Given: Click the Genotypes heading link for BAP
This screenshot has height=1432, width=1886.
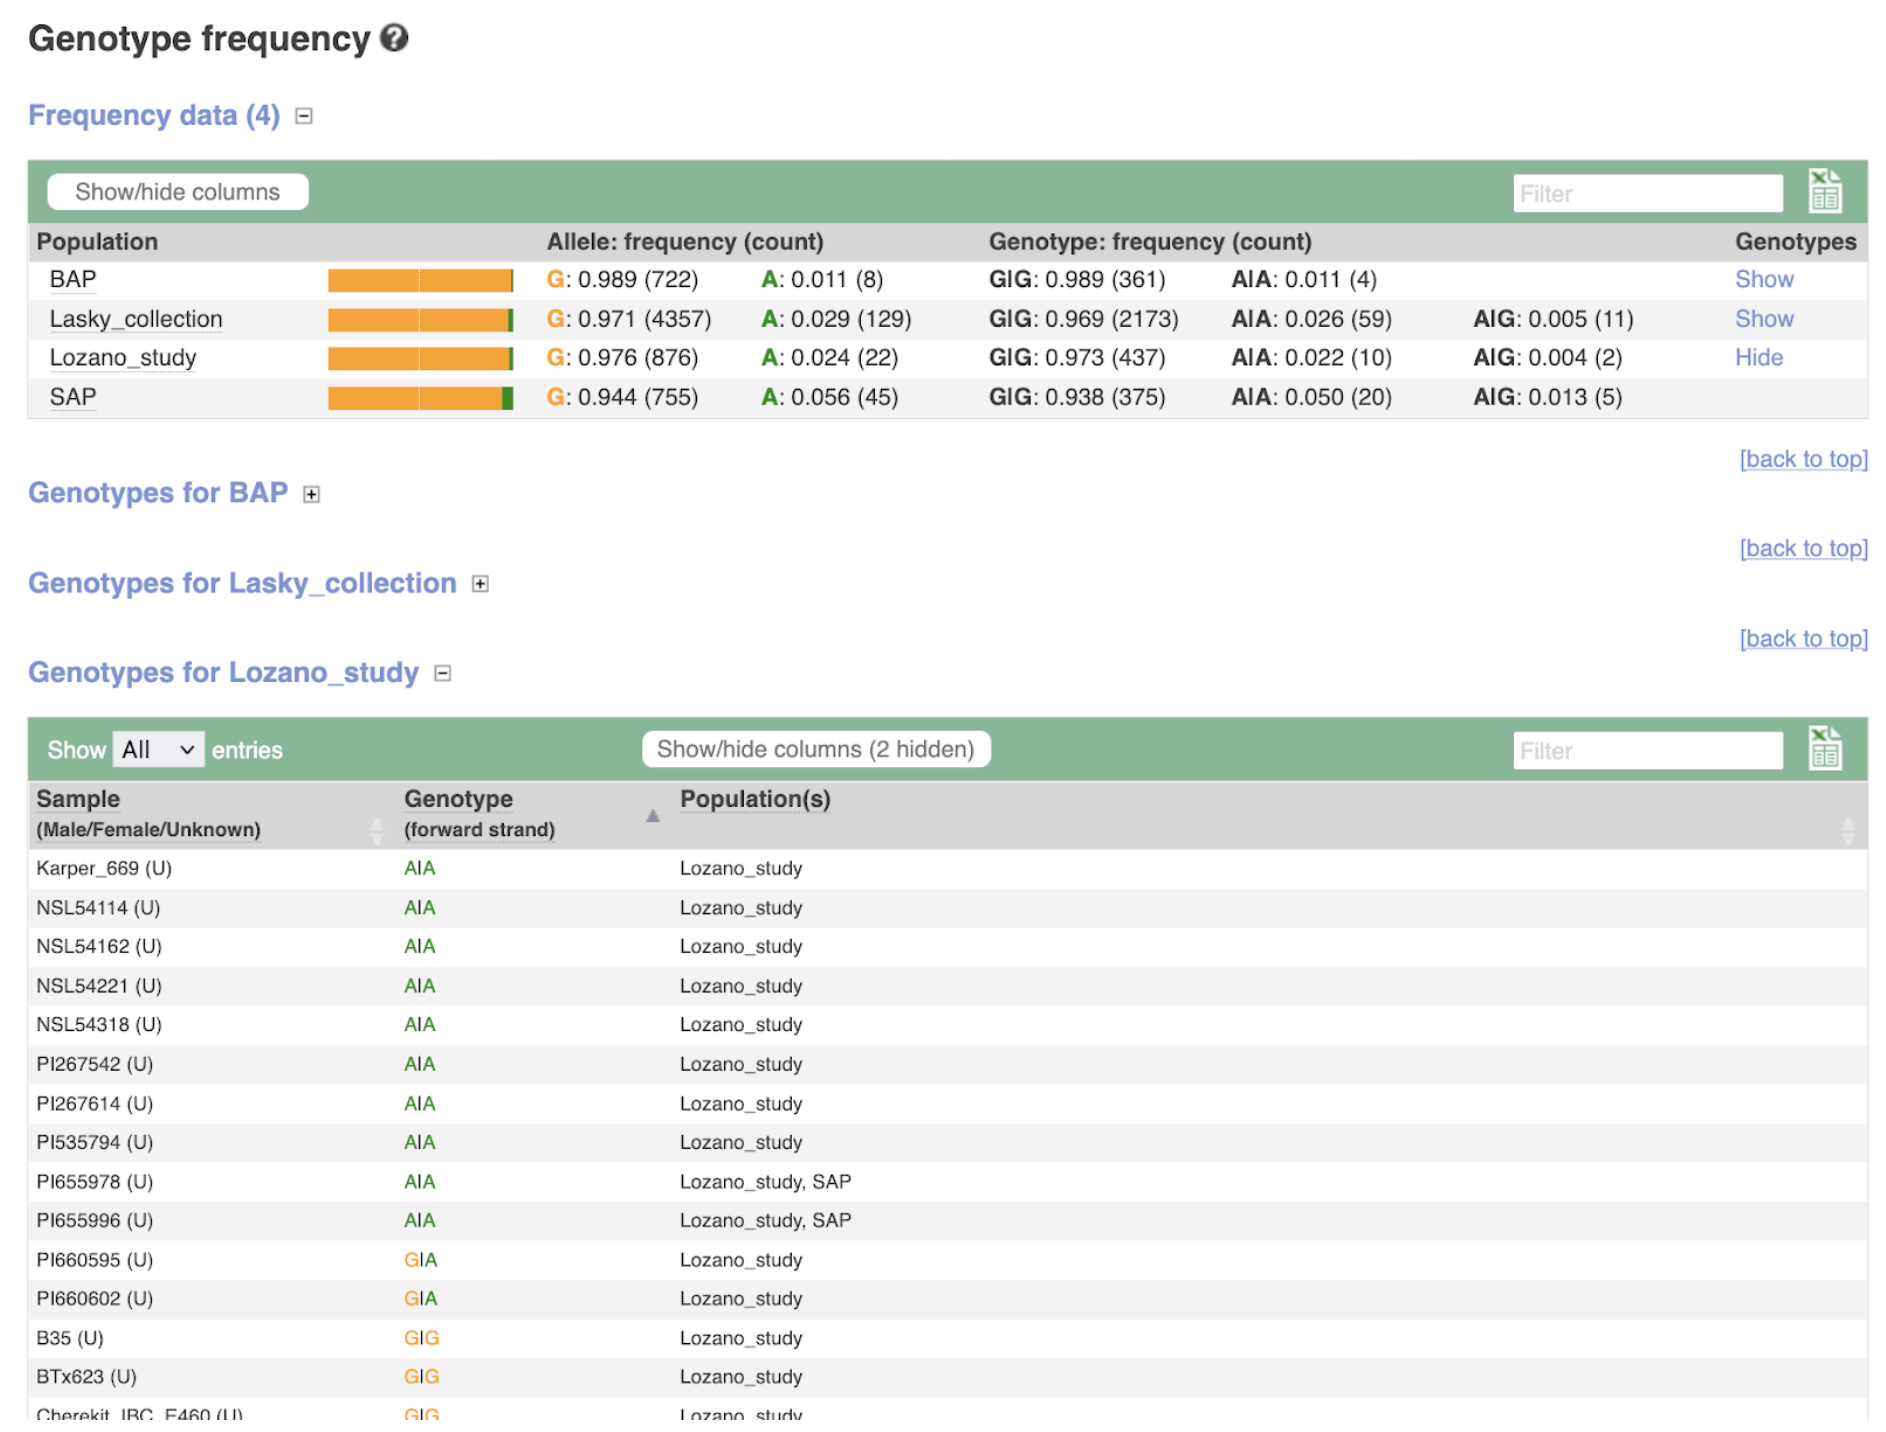Looking at the screenshot, I should point(158,493).
